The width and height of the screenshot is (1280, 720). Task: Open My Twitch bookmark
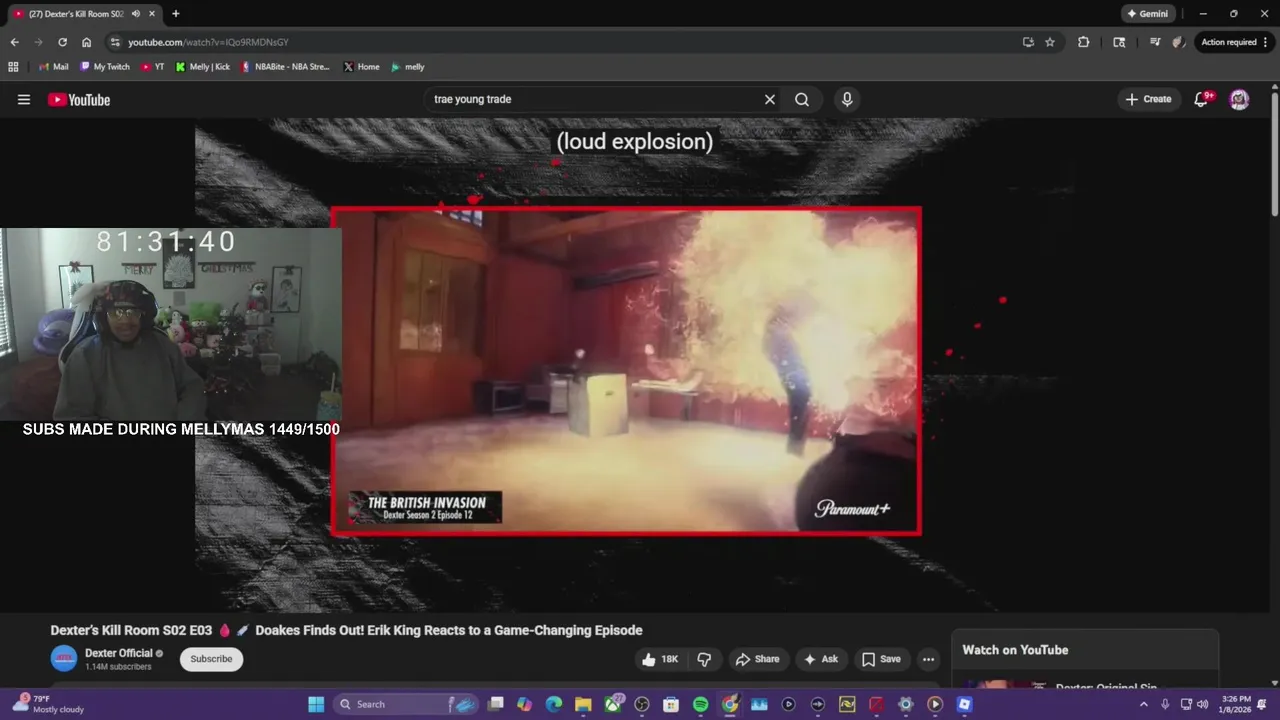point(104,67)
